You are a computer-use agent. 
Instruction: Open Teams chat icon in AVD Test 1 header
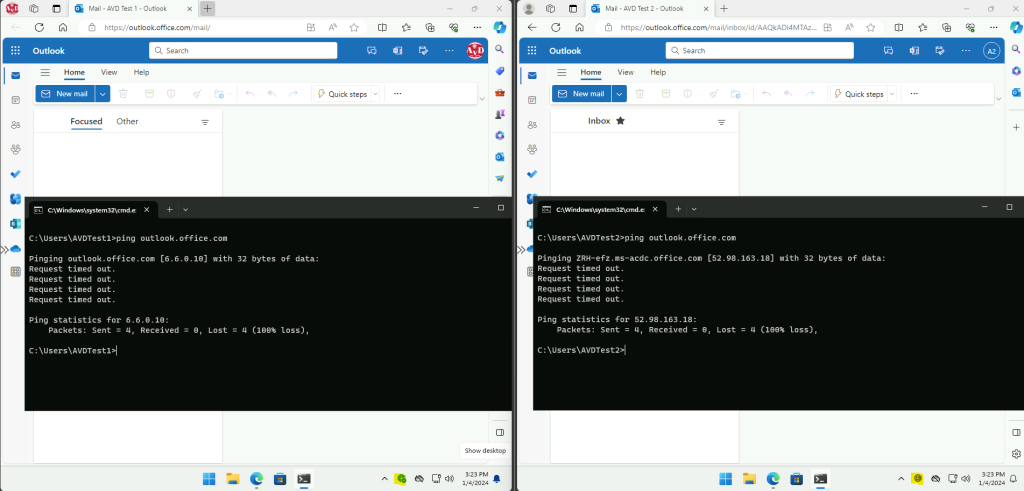(x=372, y=50)
